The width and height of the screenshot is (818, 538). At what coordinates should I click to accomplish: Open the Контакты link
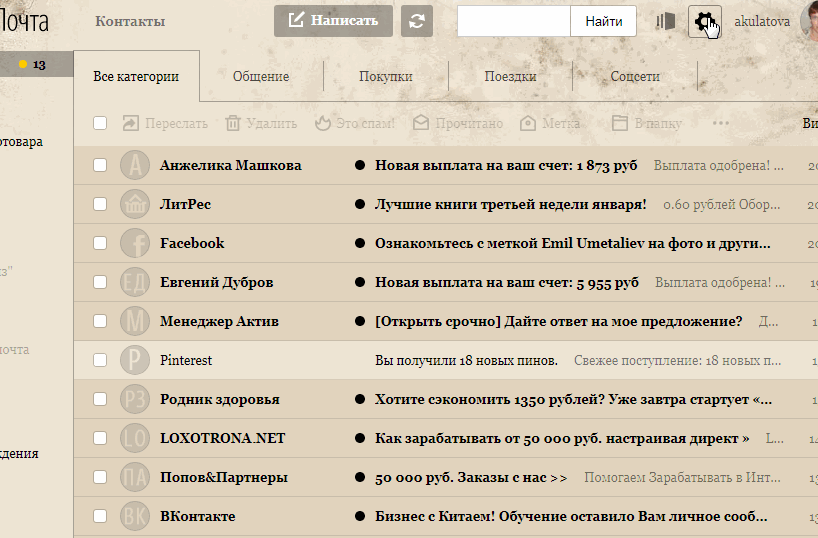pyautogui.click(x=130, y=21)
